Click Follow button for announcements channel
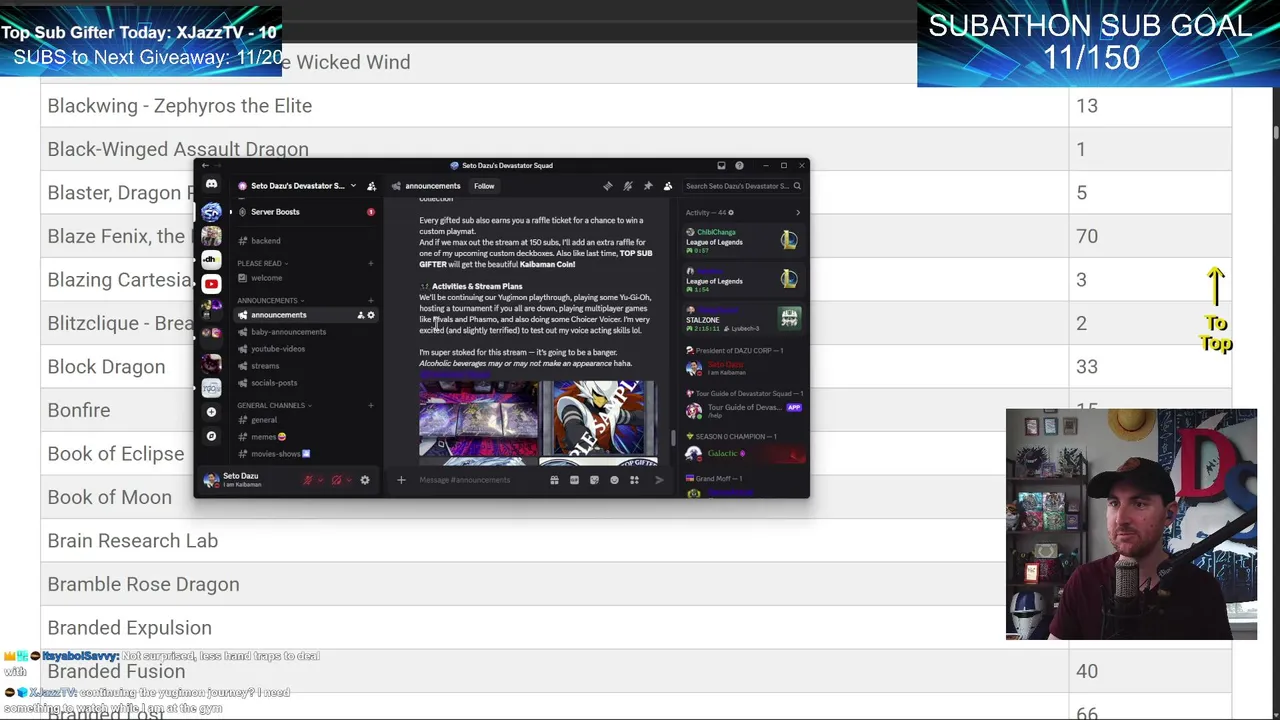The image size is (1280, 720). click(484, 186)
